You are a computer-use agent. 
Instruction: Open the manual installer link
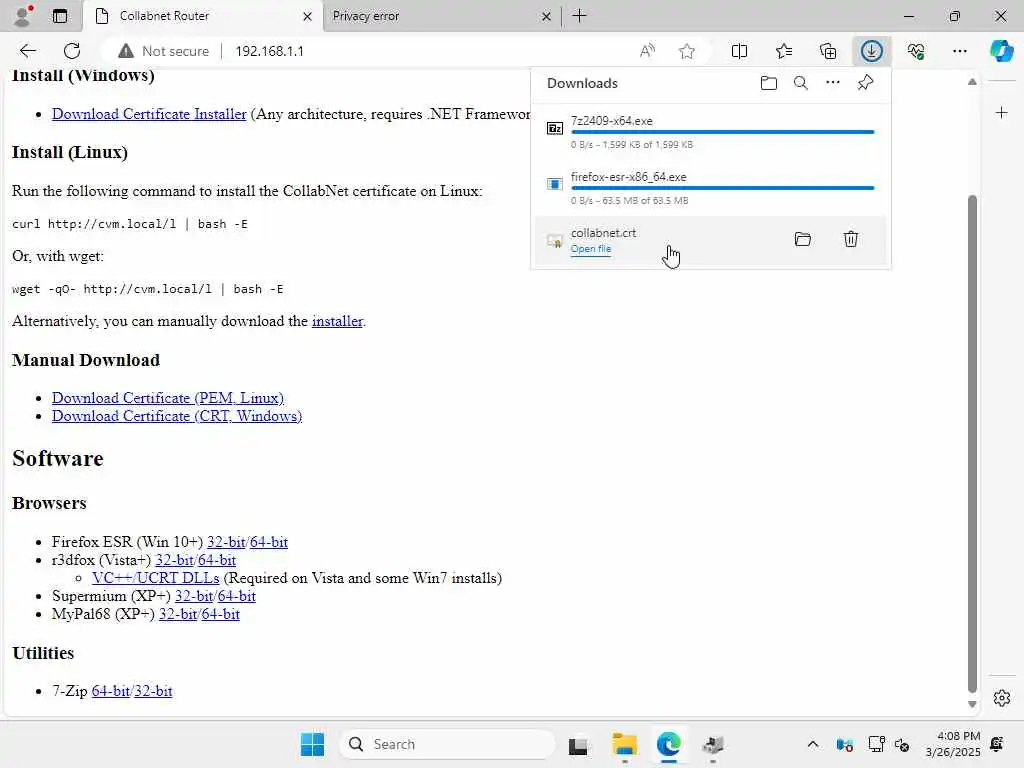(337, 321)
